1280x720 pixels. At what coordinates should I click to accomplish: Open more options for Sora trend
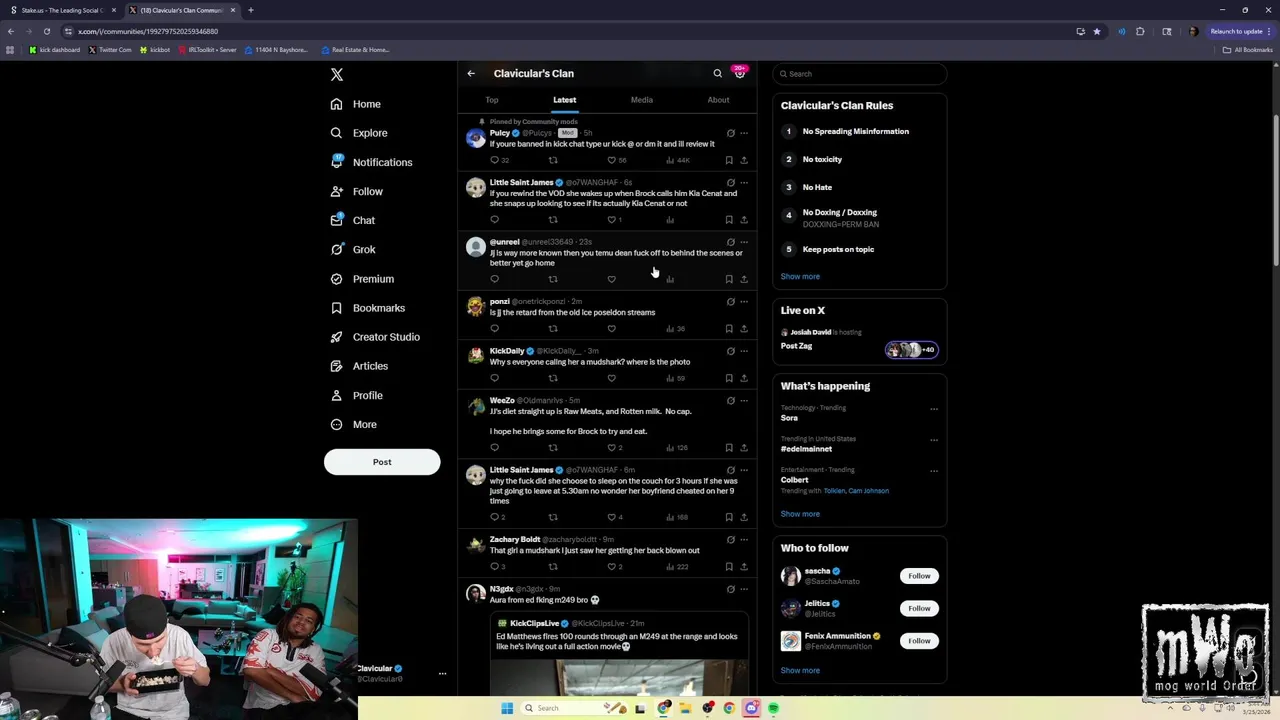pos(934,409)
